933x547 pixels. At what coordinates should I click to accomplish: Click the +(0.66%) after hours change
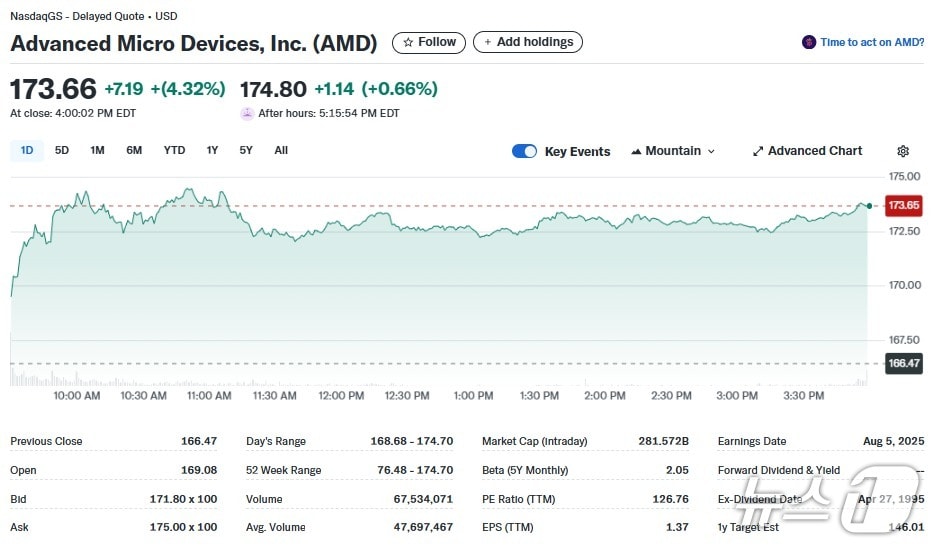click(399, 89)
